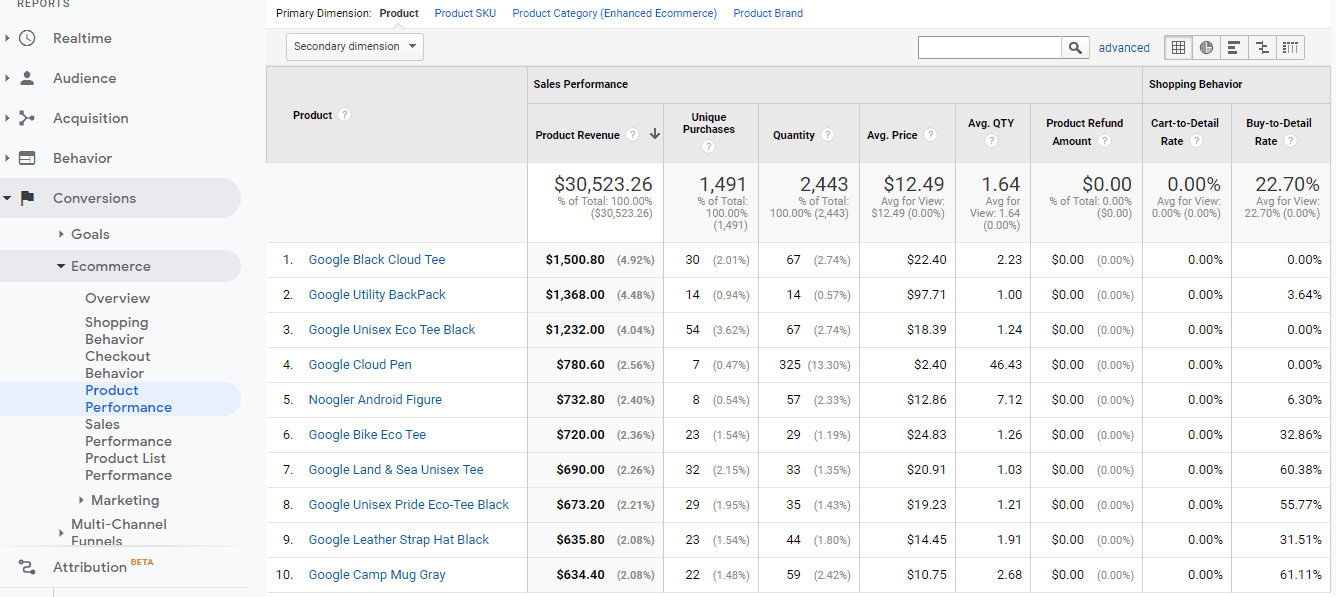This screenshot has height=597, width=1336.
Task: Switch to Performance bar view icon
Action: 1234,47
